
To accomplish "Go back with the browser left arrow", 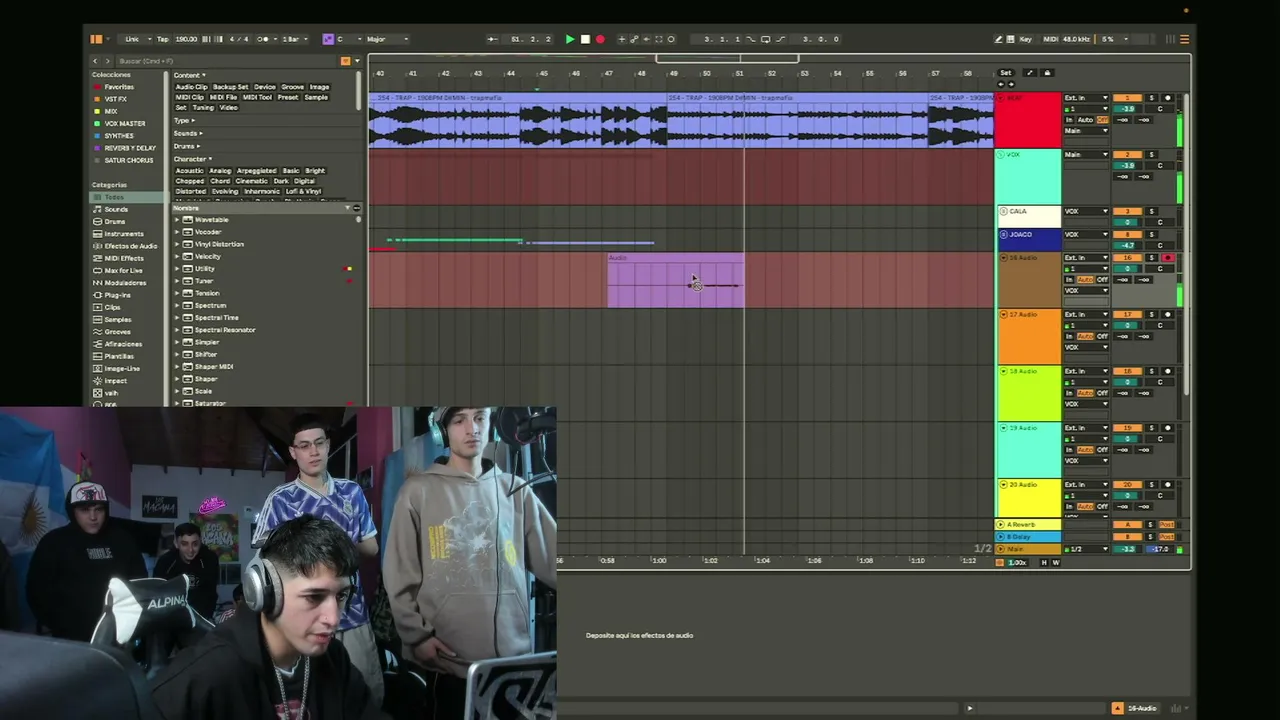I will tap(95, 61).
